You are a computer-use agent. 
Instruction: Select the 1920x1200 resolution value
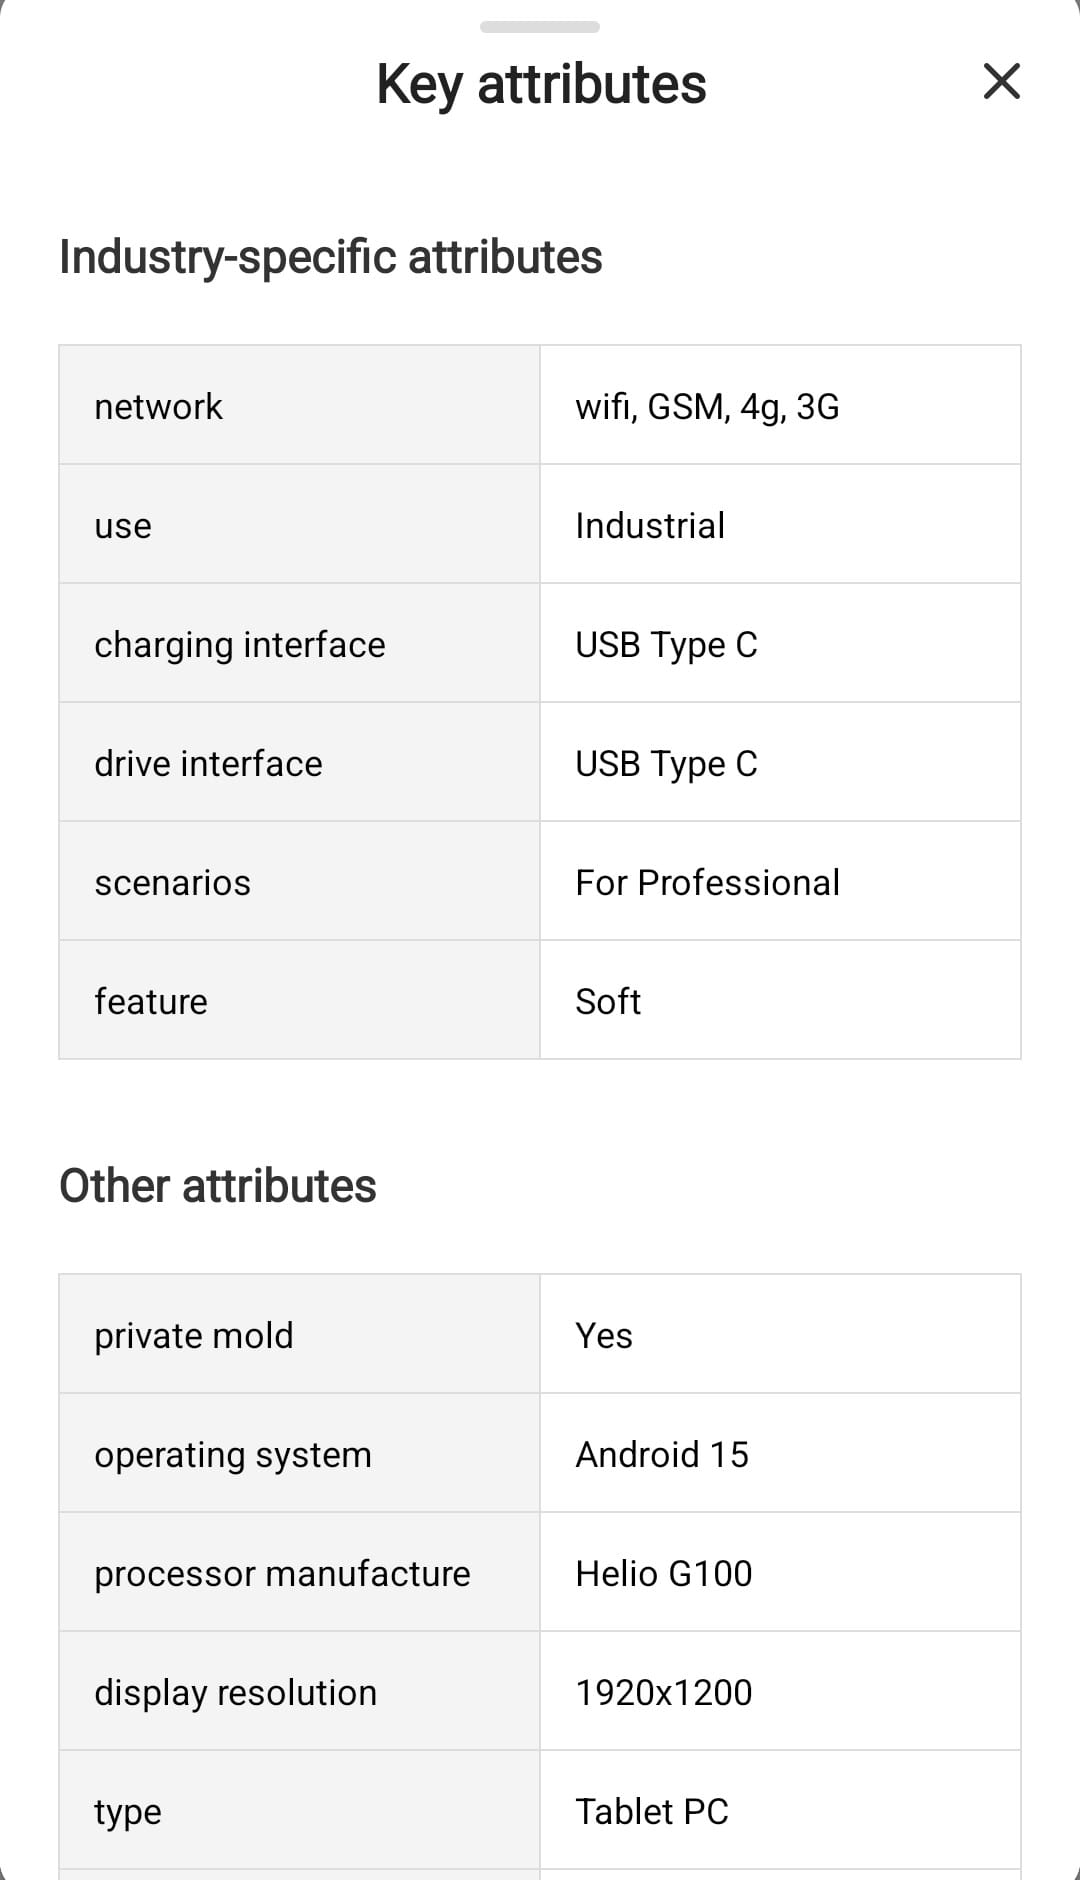[664, 1693]
